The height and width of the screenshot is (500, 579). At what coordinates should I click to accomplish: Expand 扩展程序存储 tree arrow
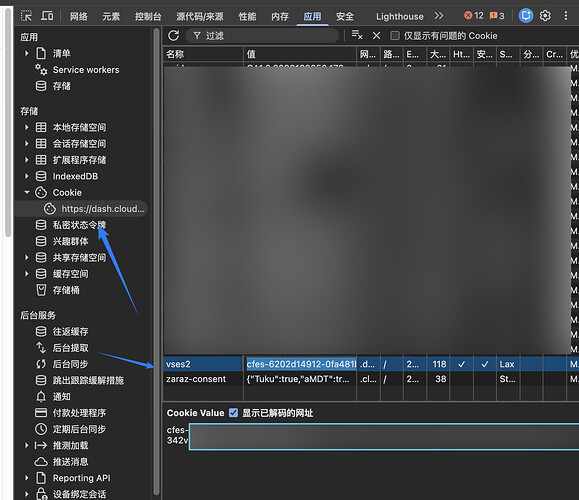coord(27,160)
